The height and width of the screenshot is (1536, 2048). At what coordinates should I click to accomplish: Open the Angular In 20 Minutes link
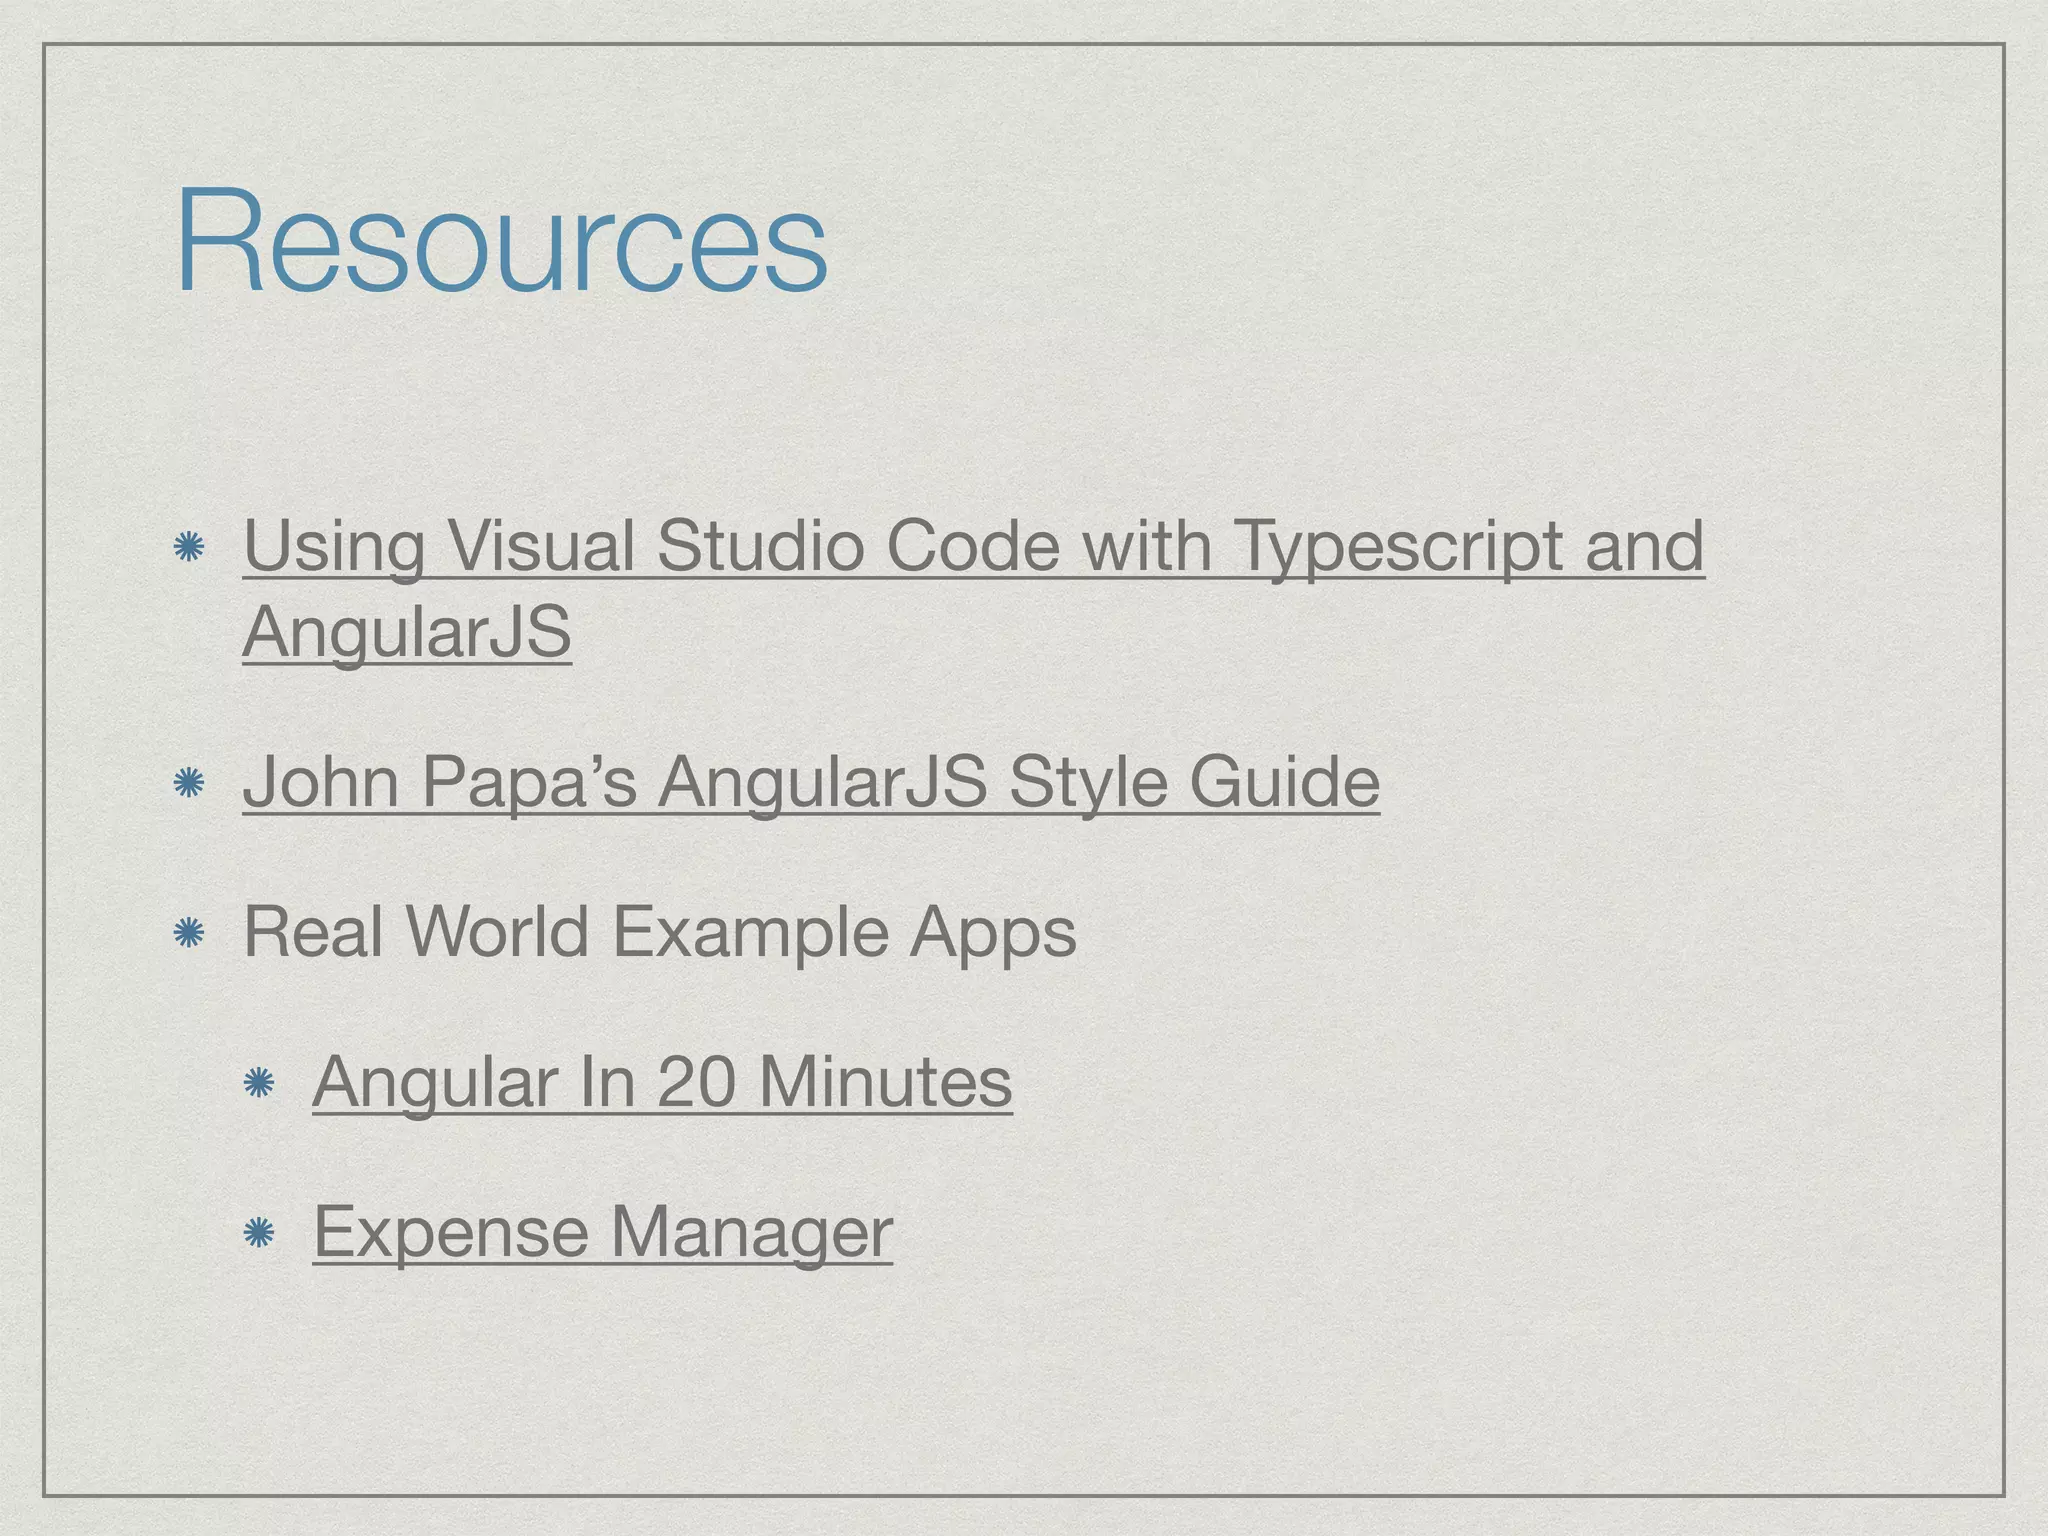pyautogui.click(x=662, y=1083)
